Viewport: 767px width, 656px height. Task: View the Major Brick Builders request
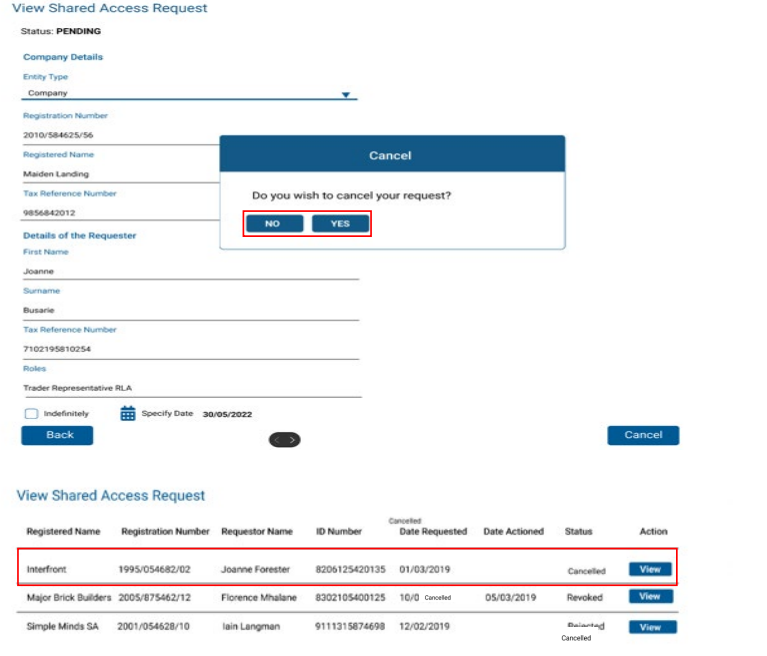click(650, 596)
